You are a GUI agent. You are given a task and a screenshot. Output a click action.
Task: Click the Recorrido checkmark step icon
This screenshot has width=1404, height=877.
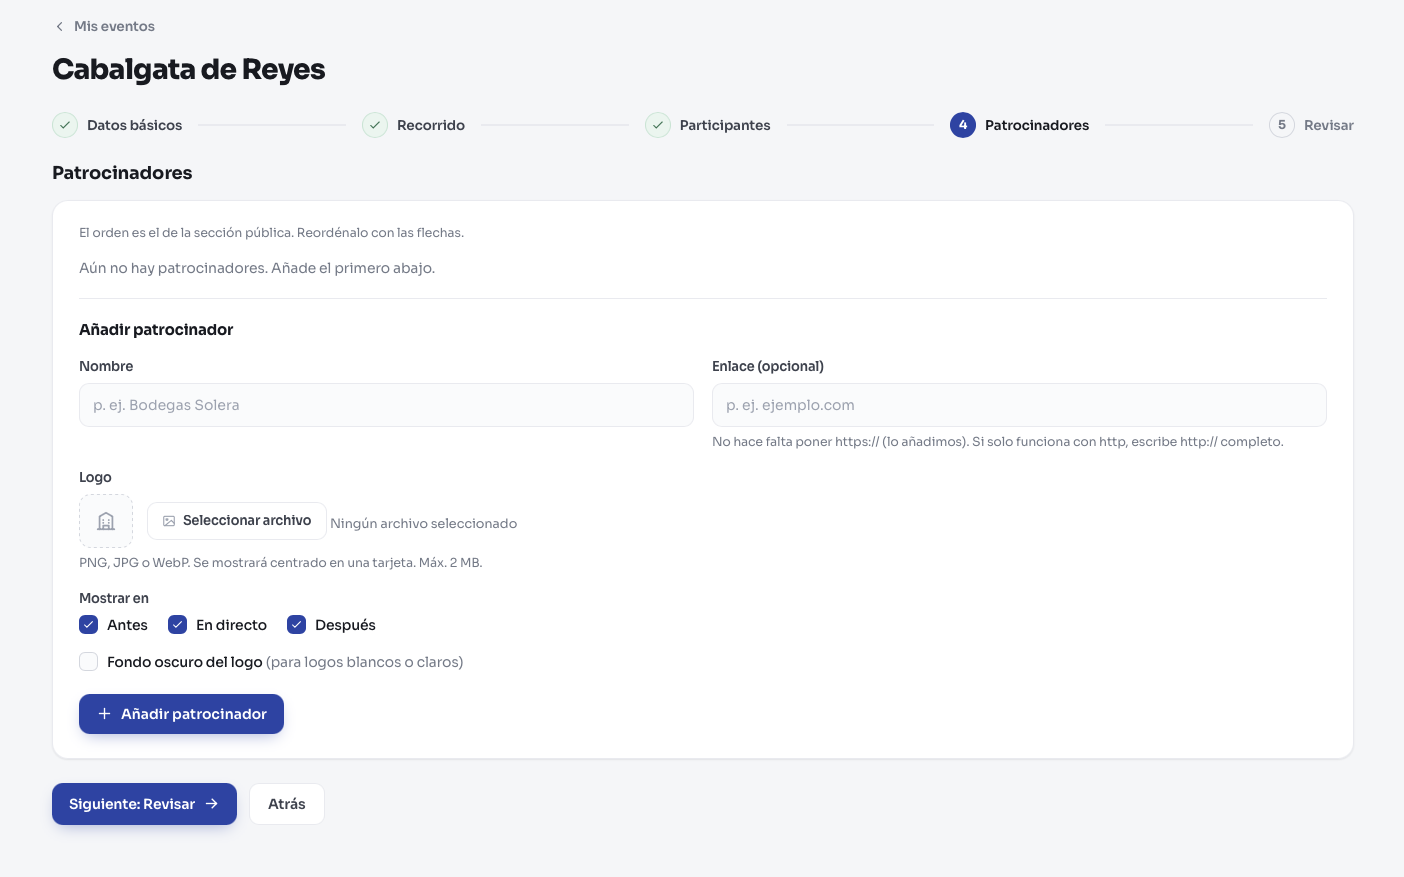pyautogui.click(x=375, y=125)
